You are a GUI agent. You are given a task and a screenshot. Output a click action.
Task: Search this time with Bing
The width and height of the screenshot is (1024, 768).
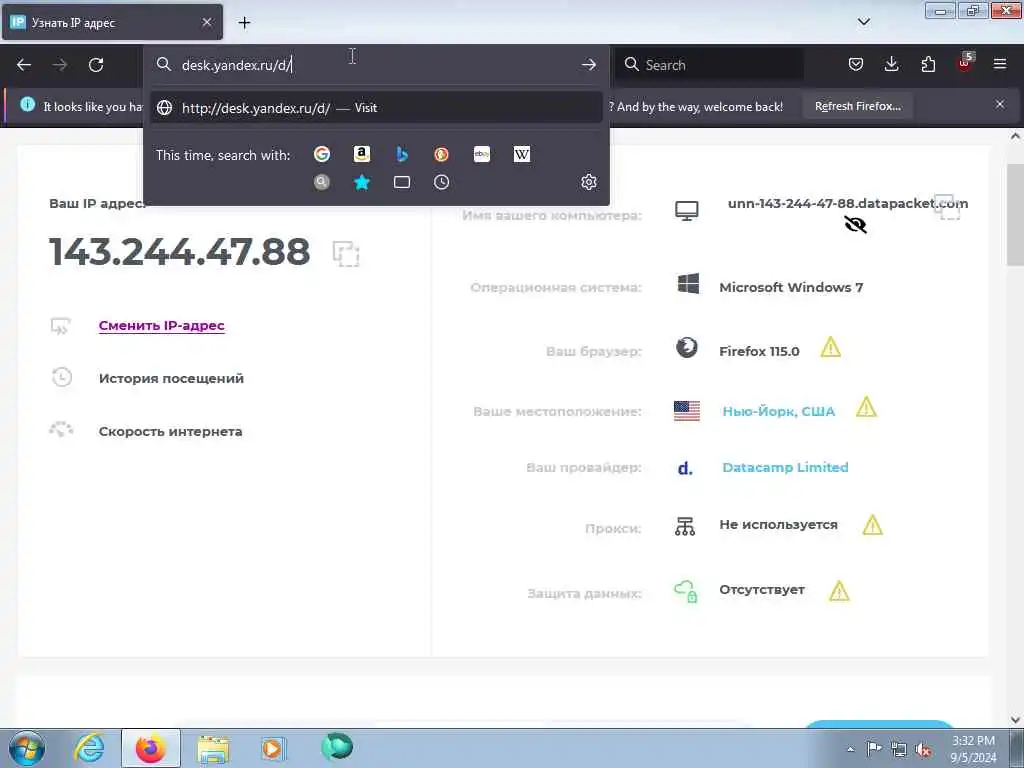point(402,154)
